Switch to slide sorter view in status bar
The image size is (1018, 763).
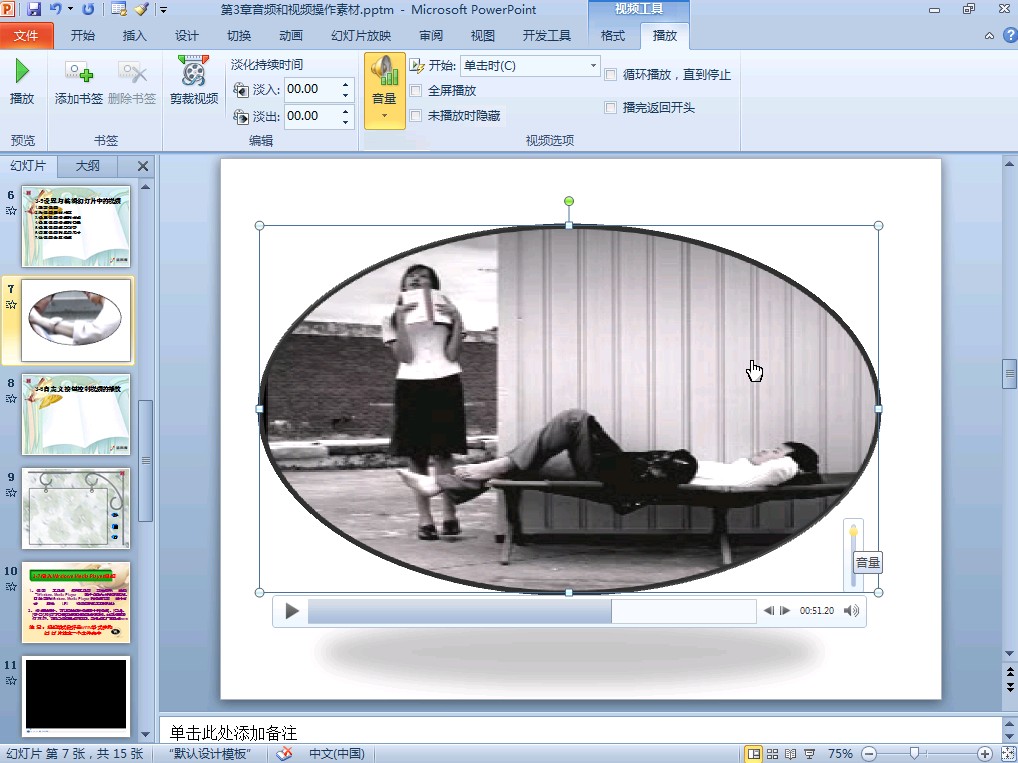(772, 754)
